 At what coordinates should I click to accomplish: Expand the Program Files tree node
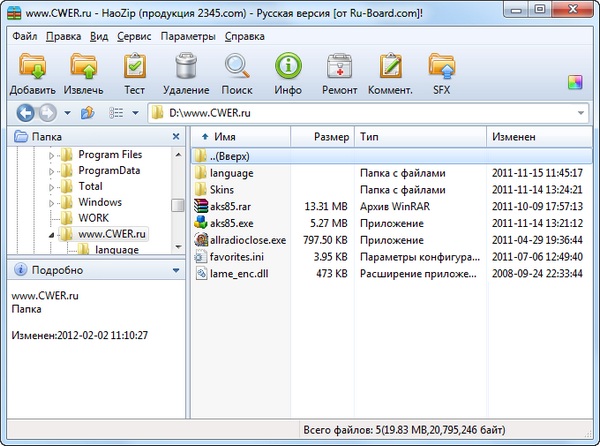pyautogui.click(x=52, y=155)
